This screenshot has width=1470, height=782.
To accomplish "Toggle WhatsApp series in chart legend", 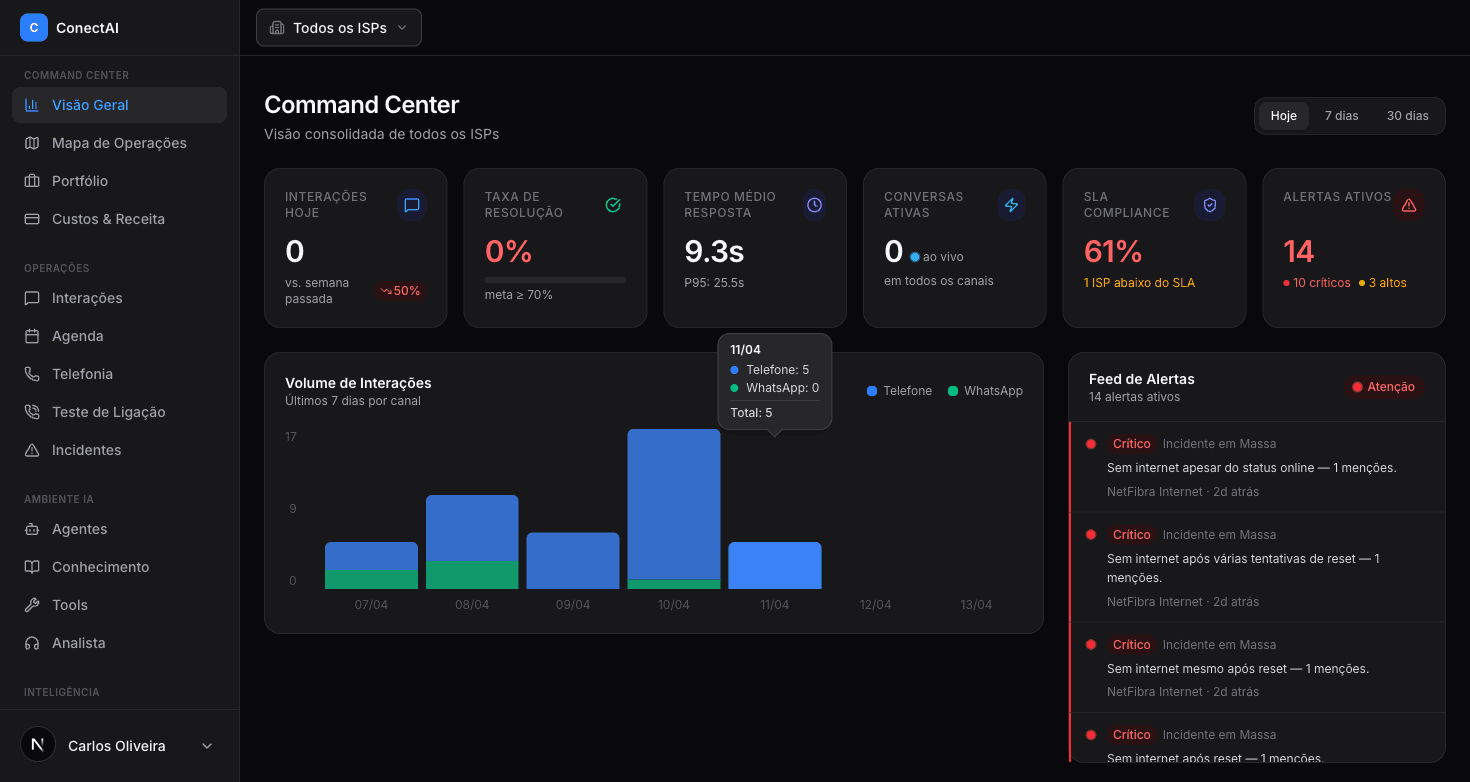I will pyautogui.click(x=985, y=391).
